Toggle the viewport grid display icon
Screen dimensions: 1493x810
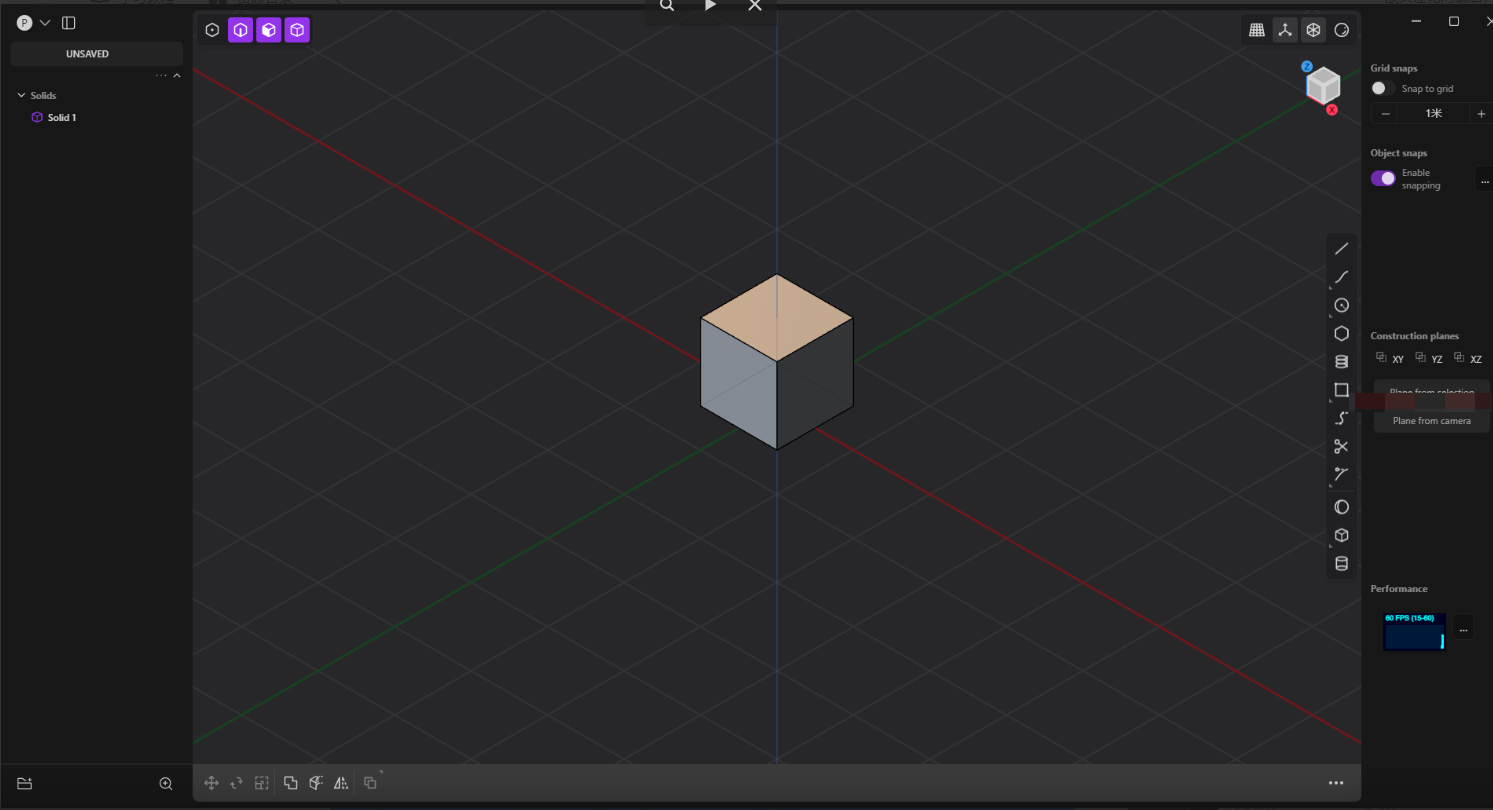click(1257, 30)
